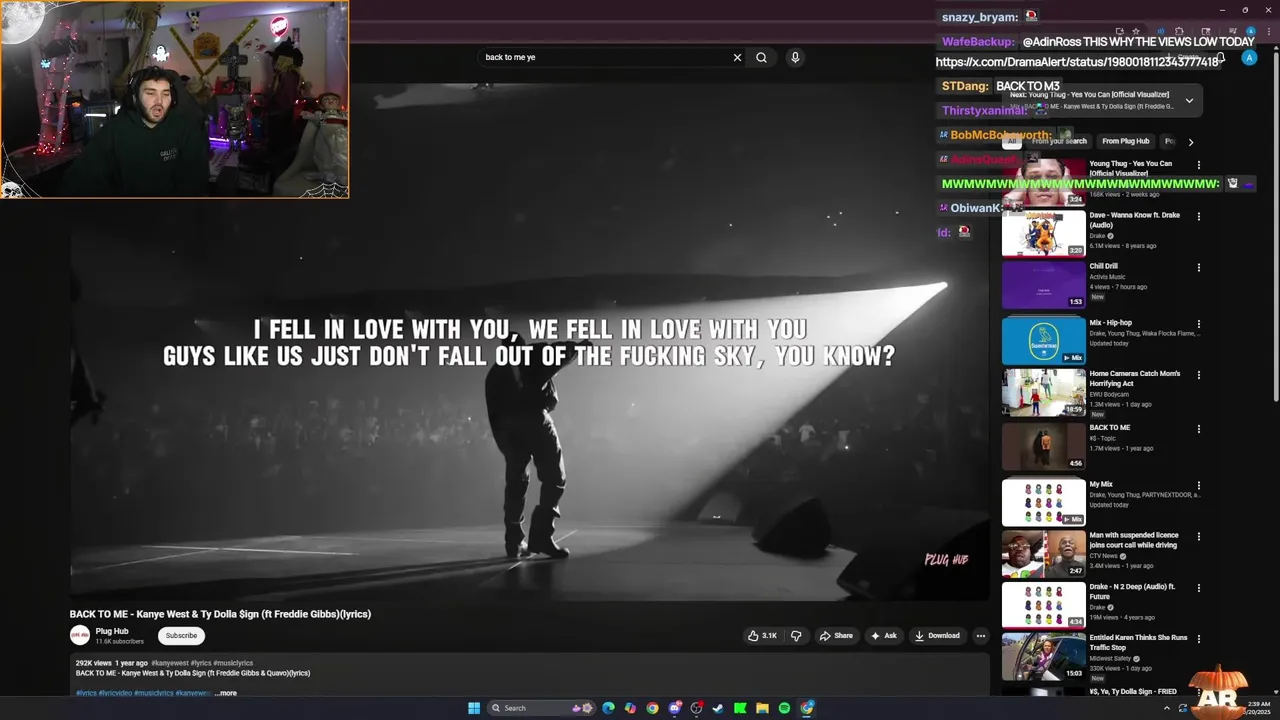Viewport: 1280px width, 720px height.
Task: Expand the Next: Young Thug mix panel
Action: click(1189, 100)
